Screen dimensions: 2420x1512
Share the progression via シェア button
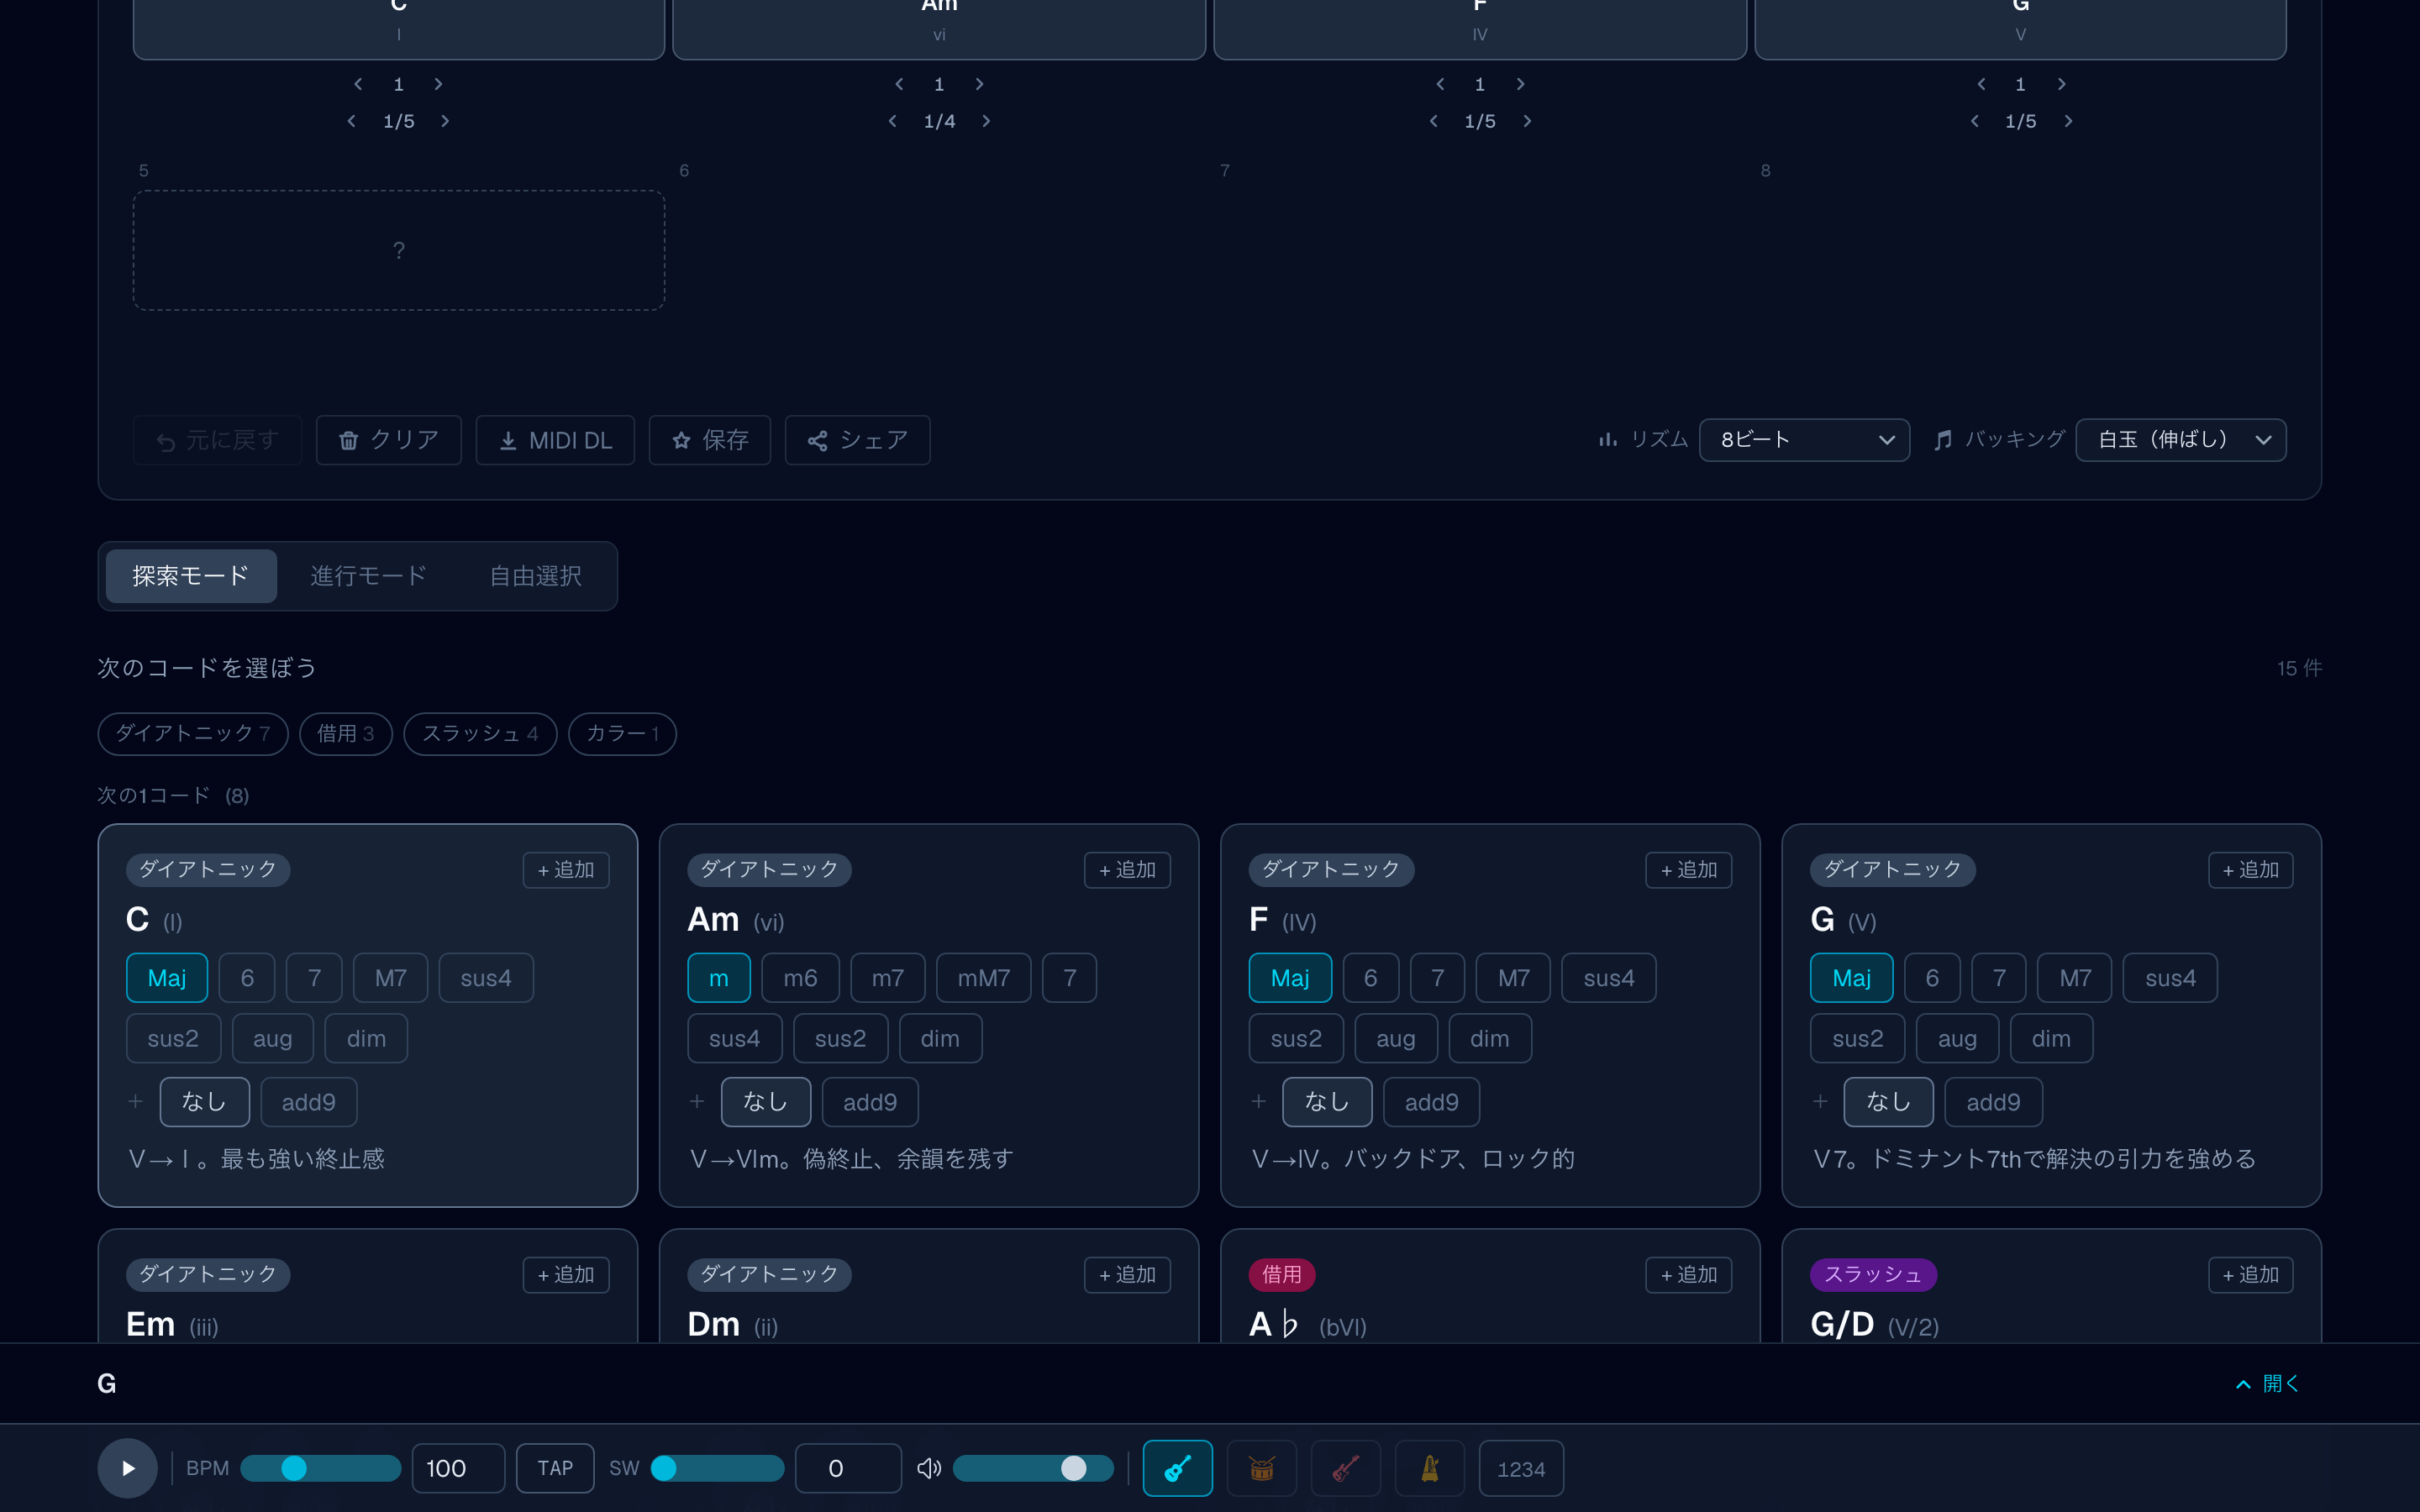coord(857,440)
